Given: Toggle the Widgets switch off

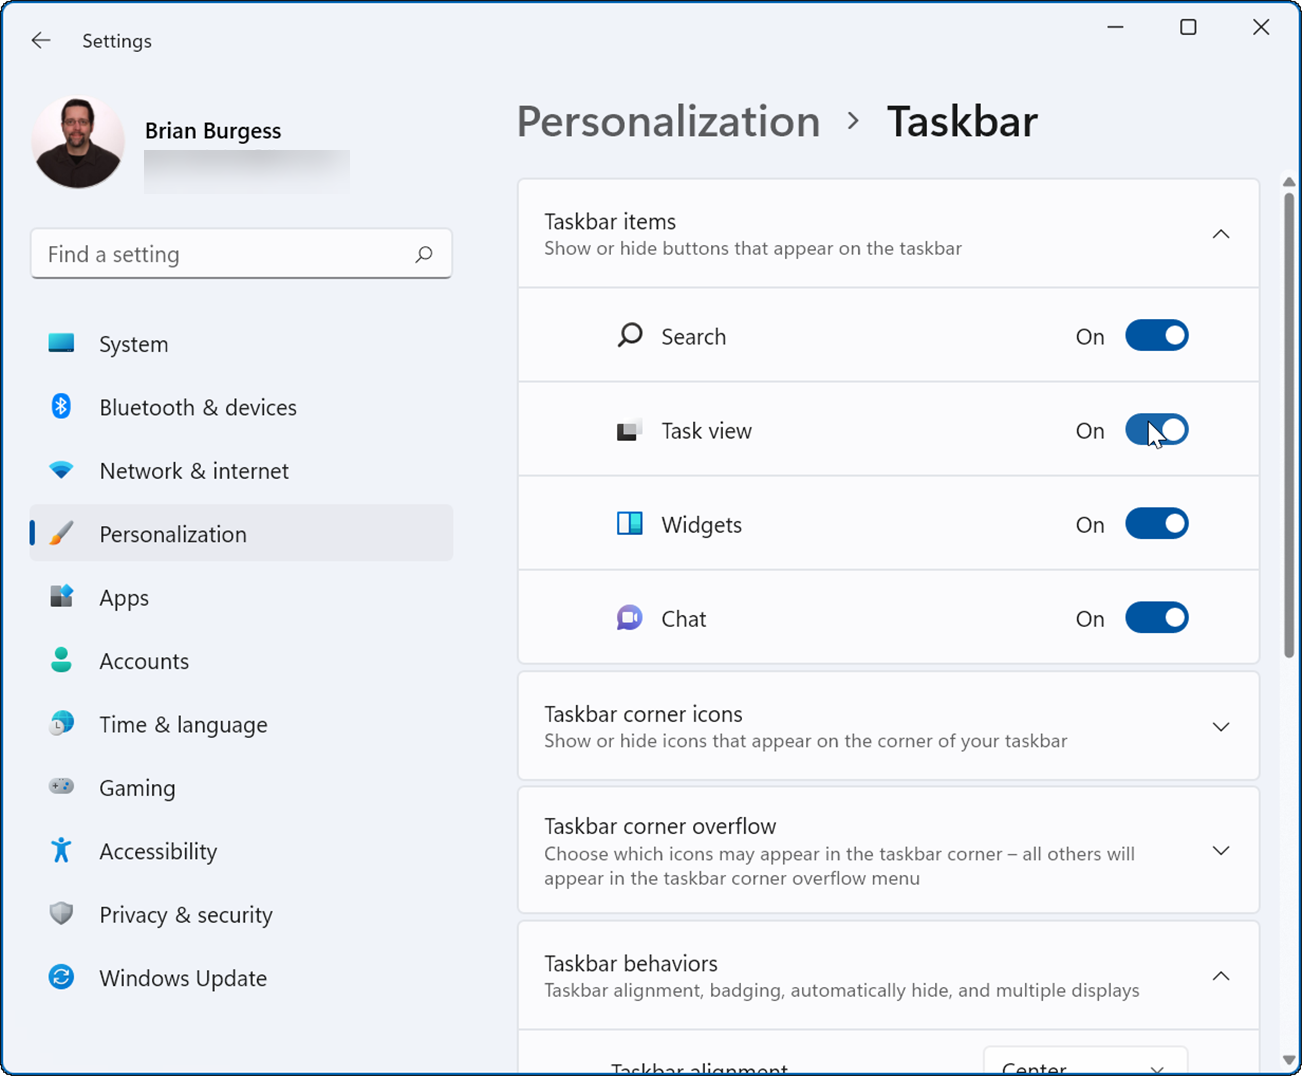Looking at the screenshot, I should tap(1157, 523).
